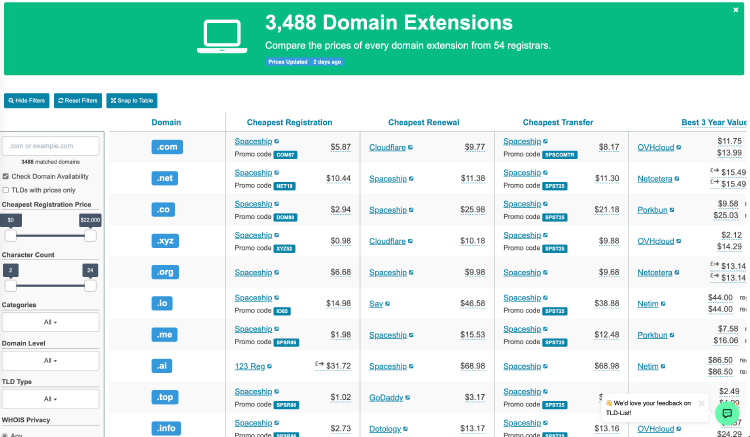Click the external-link icon beside 123 Reg
The image size is (750, 437).
click(269, 366)
